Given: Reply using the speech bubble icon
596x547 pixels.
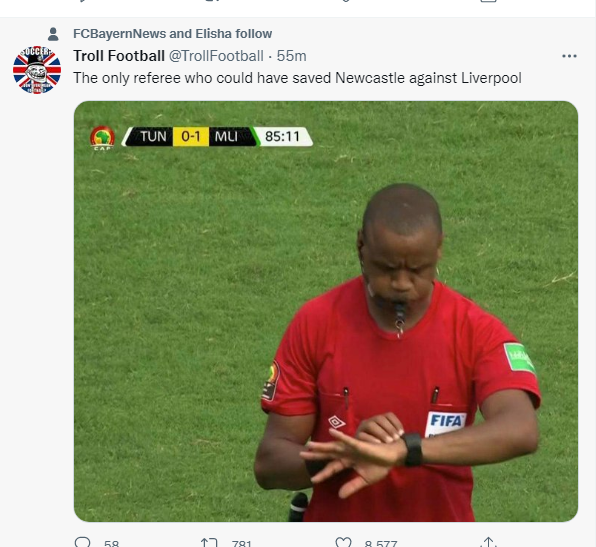Looking at the screenshot, I should tap(82, 542).
